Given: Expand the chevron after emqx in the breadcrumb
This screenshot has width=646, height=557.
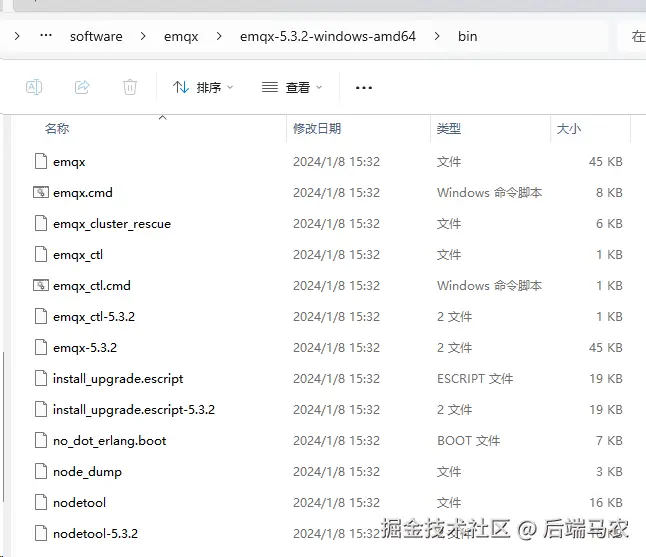Looking at the screenshot, I should (x=219, y=36).
